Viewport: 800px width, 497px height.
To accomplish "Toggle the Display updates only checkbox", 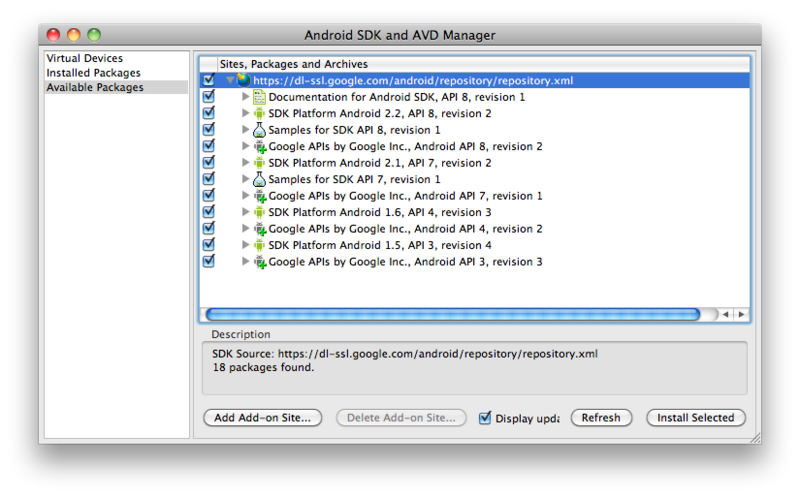I will (485, 418).
